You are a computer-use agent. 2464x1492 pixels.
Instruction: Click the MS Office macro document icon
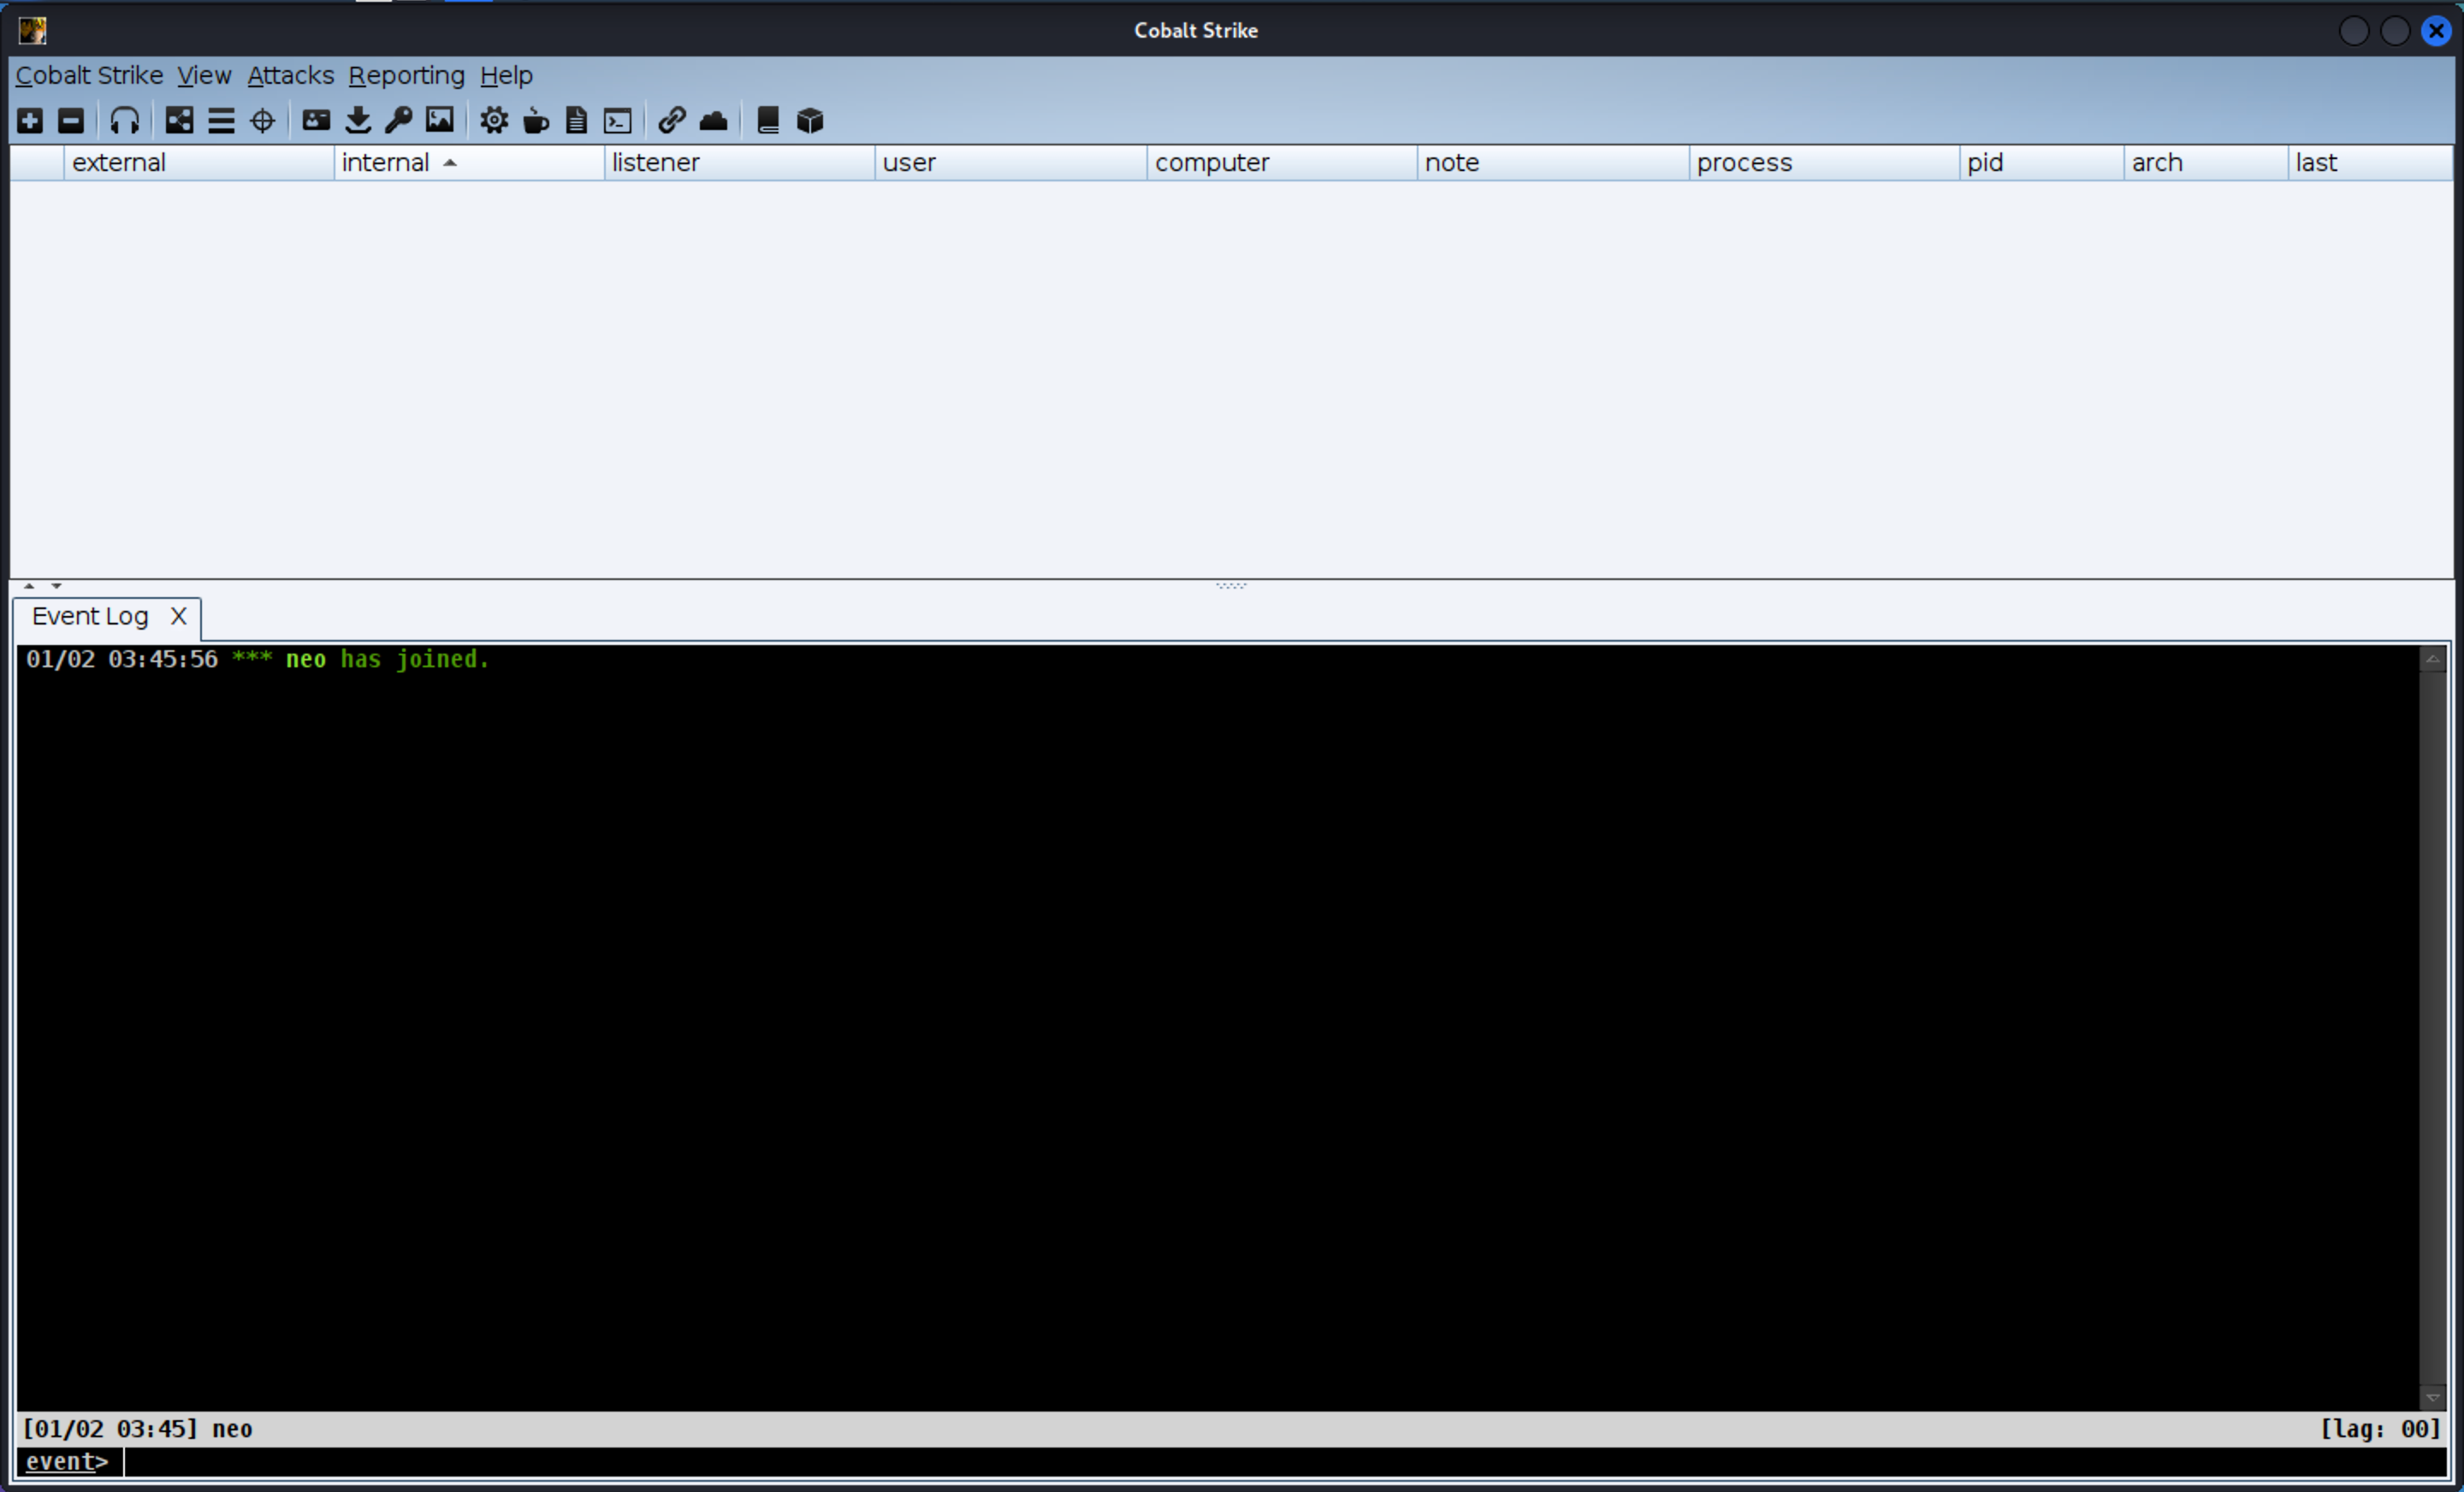point(577,121)
